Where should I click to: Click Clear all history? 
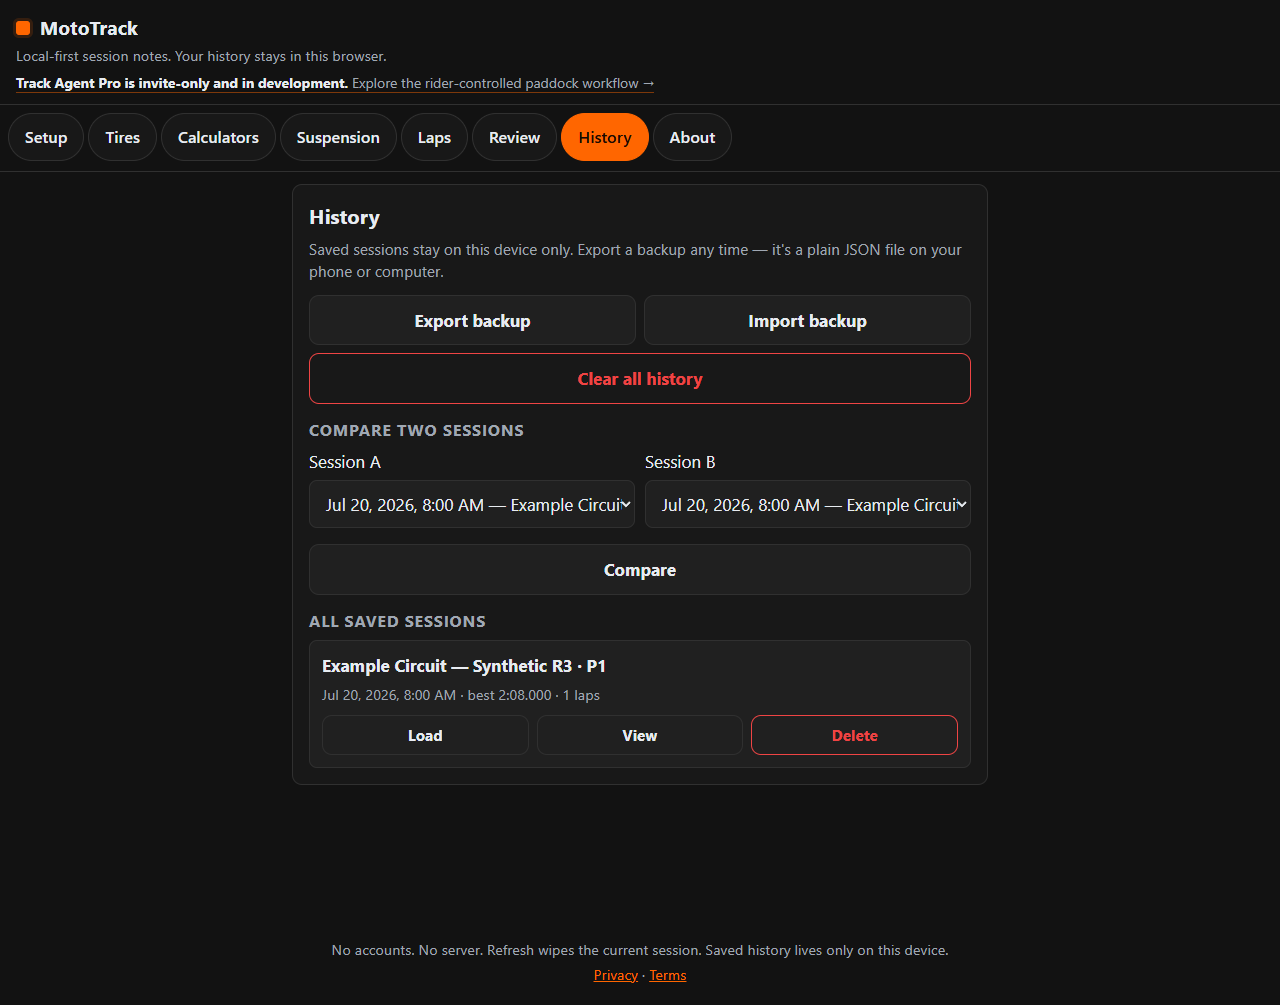pyautogui.click(x=640, y=378)
